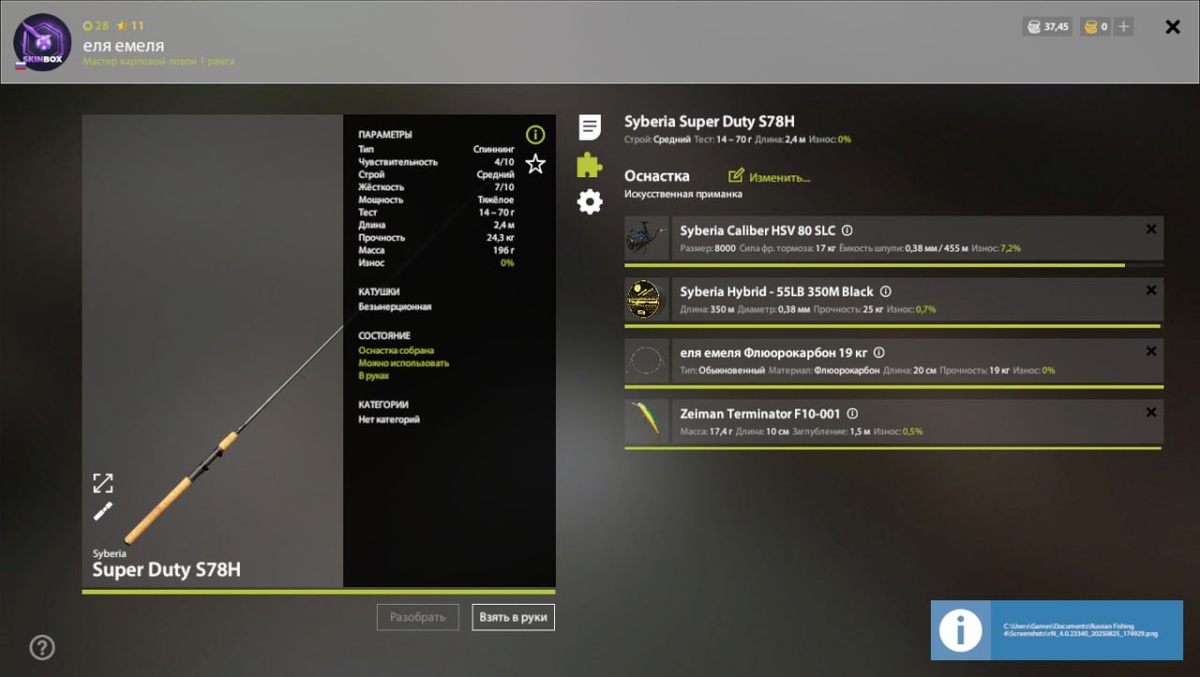Click the Искусственная приманка label
This screenshot has width=1200, height=677.
click(683, 194)
